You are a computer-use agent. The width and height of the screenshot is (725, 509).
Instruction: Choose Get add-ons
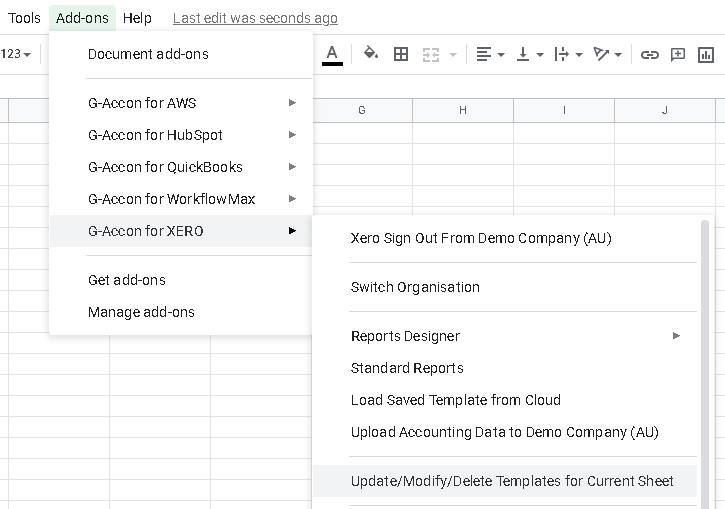pos(181,280)
